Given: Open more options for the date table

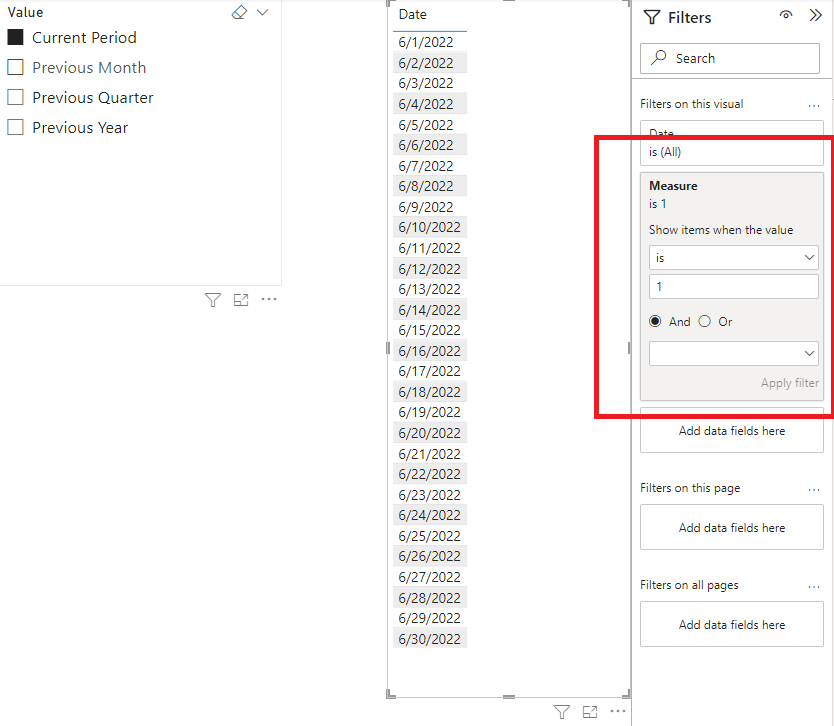Looking at the screenshot, I should tap(618, 711).
